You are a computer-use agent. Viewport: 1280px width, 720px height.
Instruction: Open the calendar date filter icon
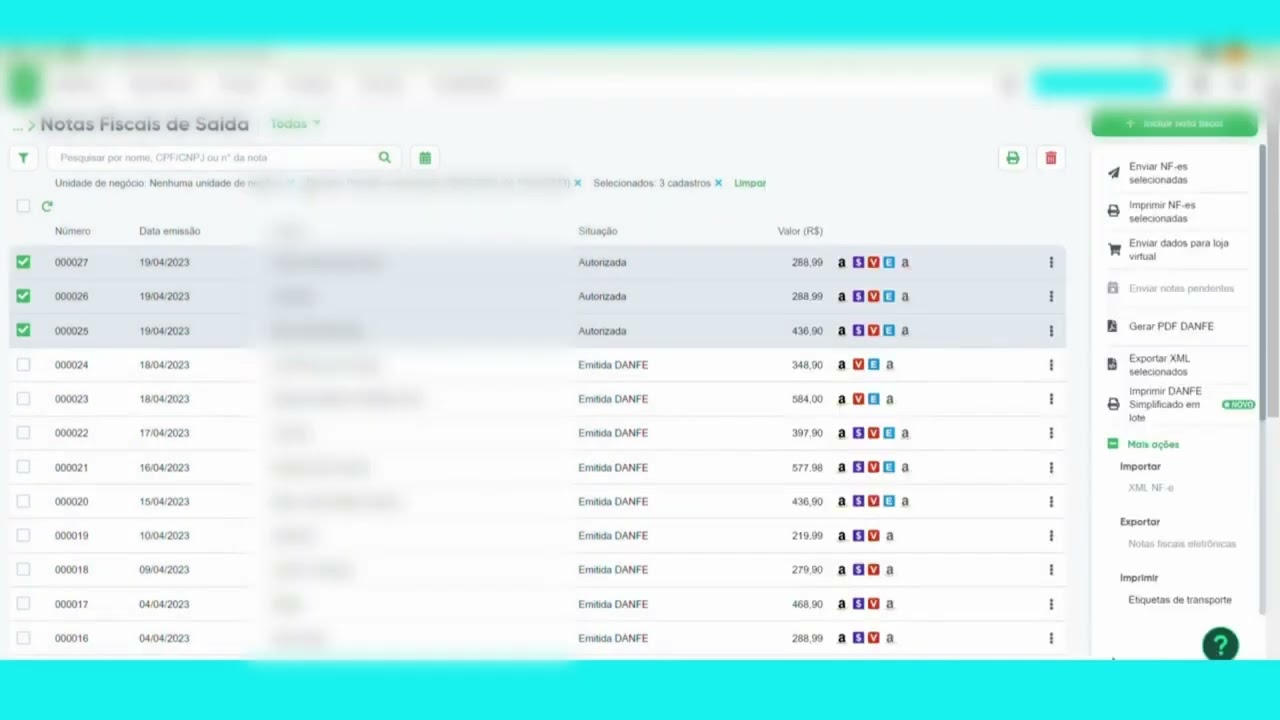tap(425, 158)
